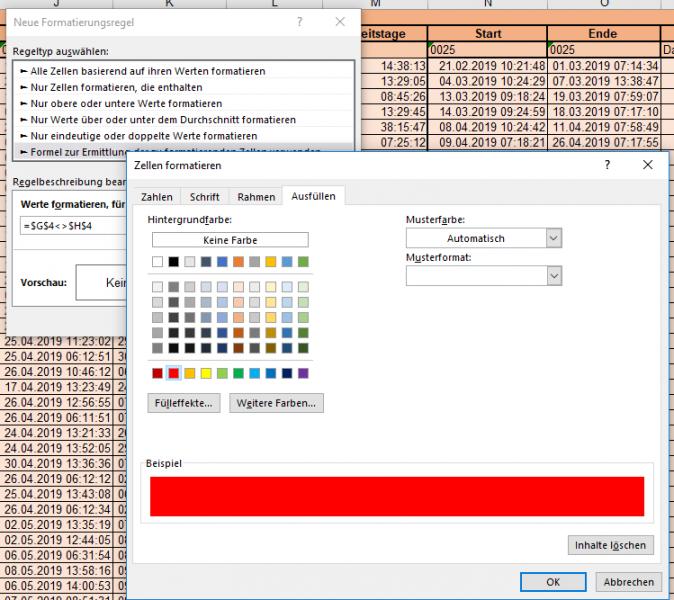
Task: Click help icon in Neue Formatierungsregel dialog
Action: point(300,21)
